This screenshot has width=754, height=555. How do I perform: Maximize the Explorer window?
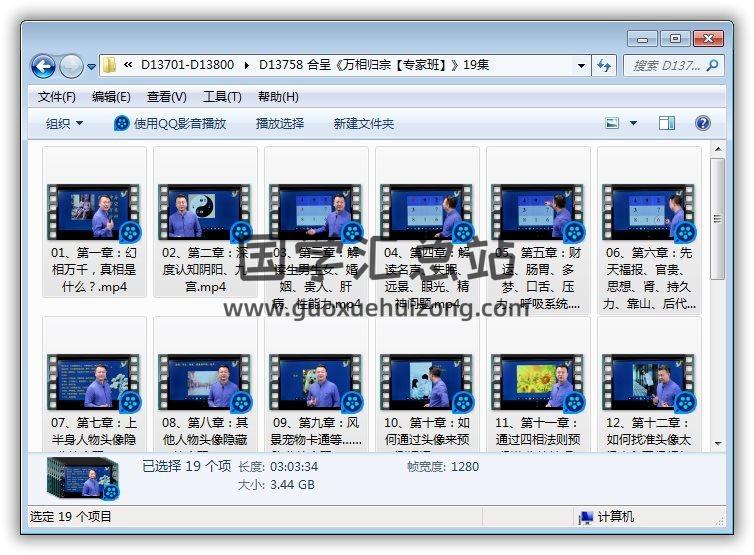point(675,38)
